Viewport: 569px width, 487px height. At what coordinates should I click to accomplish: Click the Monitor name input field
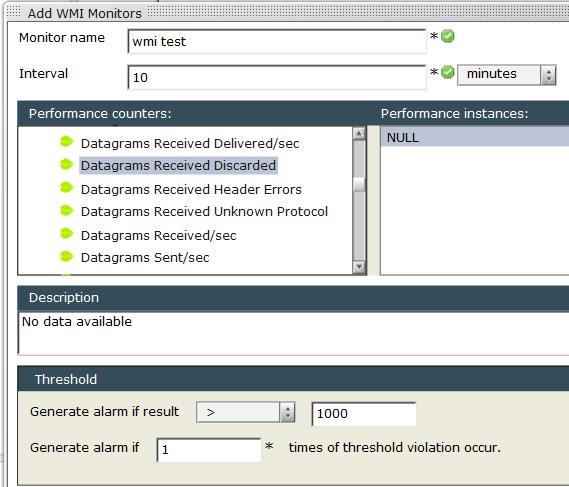277,41
